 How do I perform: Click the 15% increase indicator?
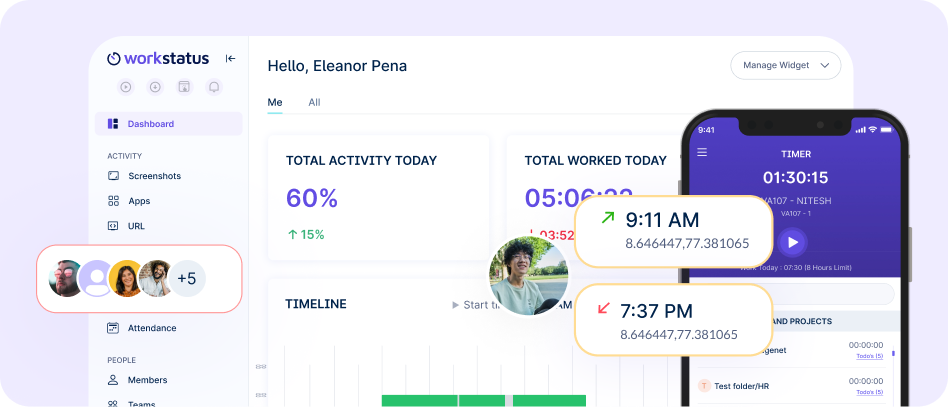click(306, 235)
